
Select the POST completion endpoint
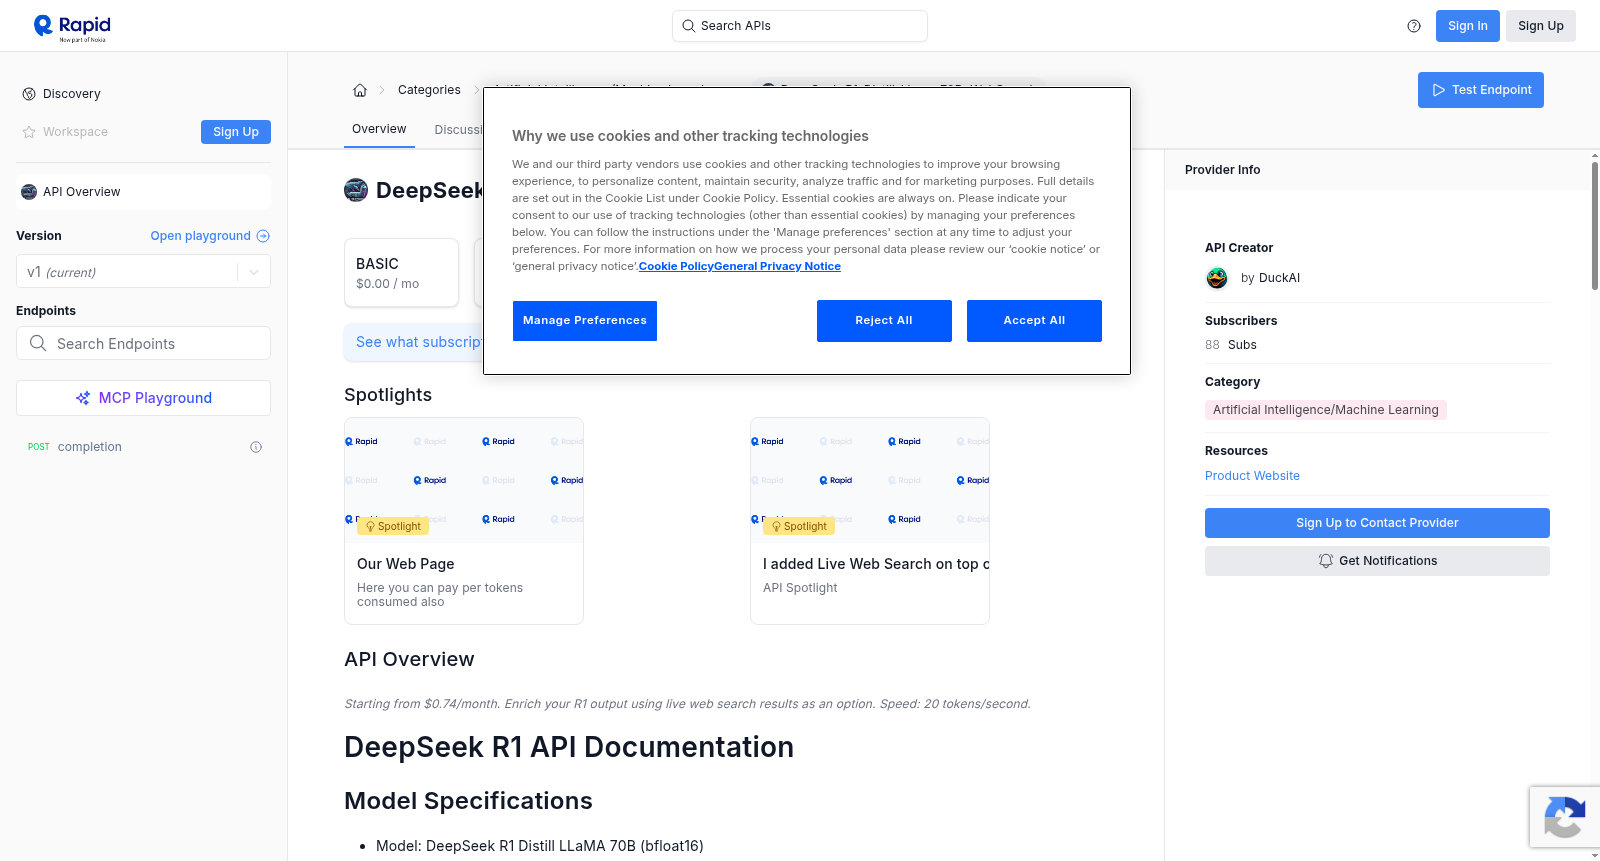[143, 447]
